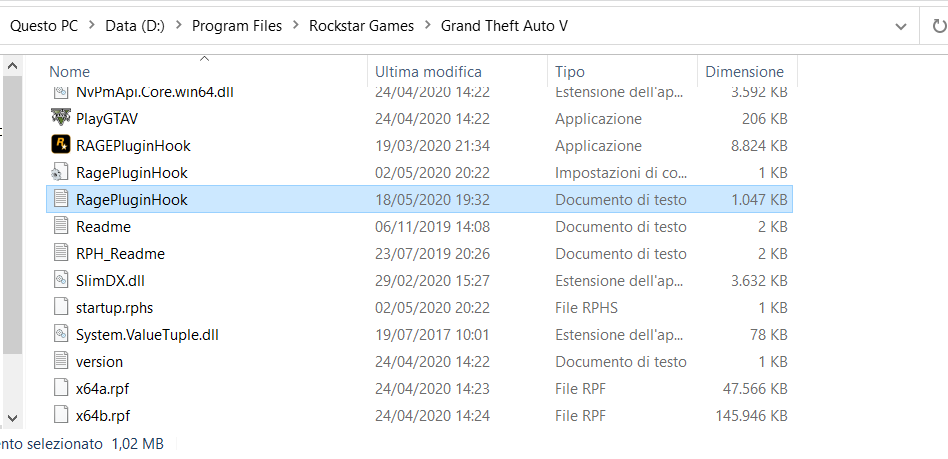Viewport: 948px width, 459px height.
Task: Click the RagePluginHook settings file icon
Action: click(x=60, y=172)
